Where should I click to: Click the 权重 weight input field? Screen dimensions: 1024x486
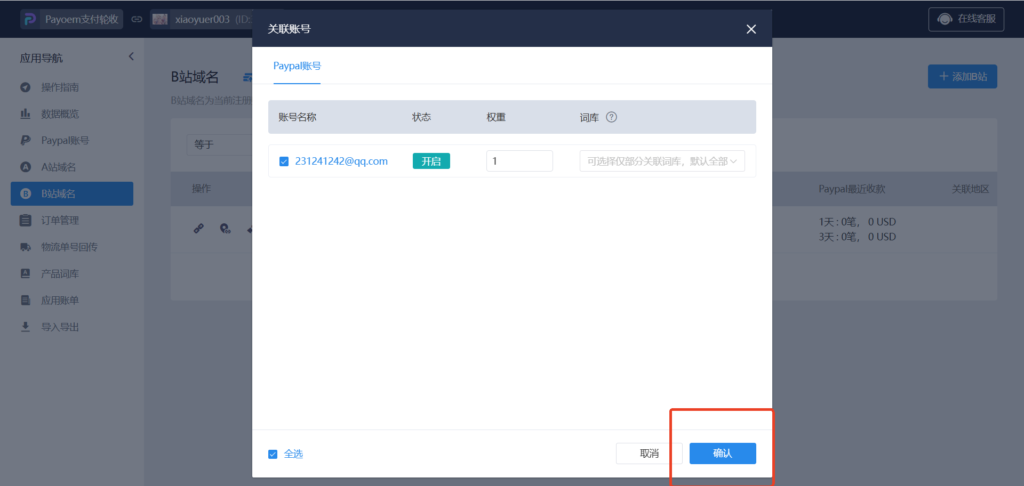[x=519, y=161]
